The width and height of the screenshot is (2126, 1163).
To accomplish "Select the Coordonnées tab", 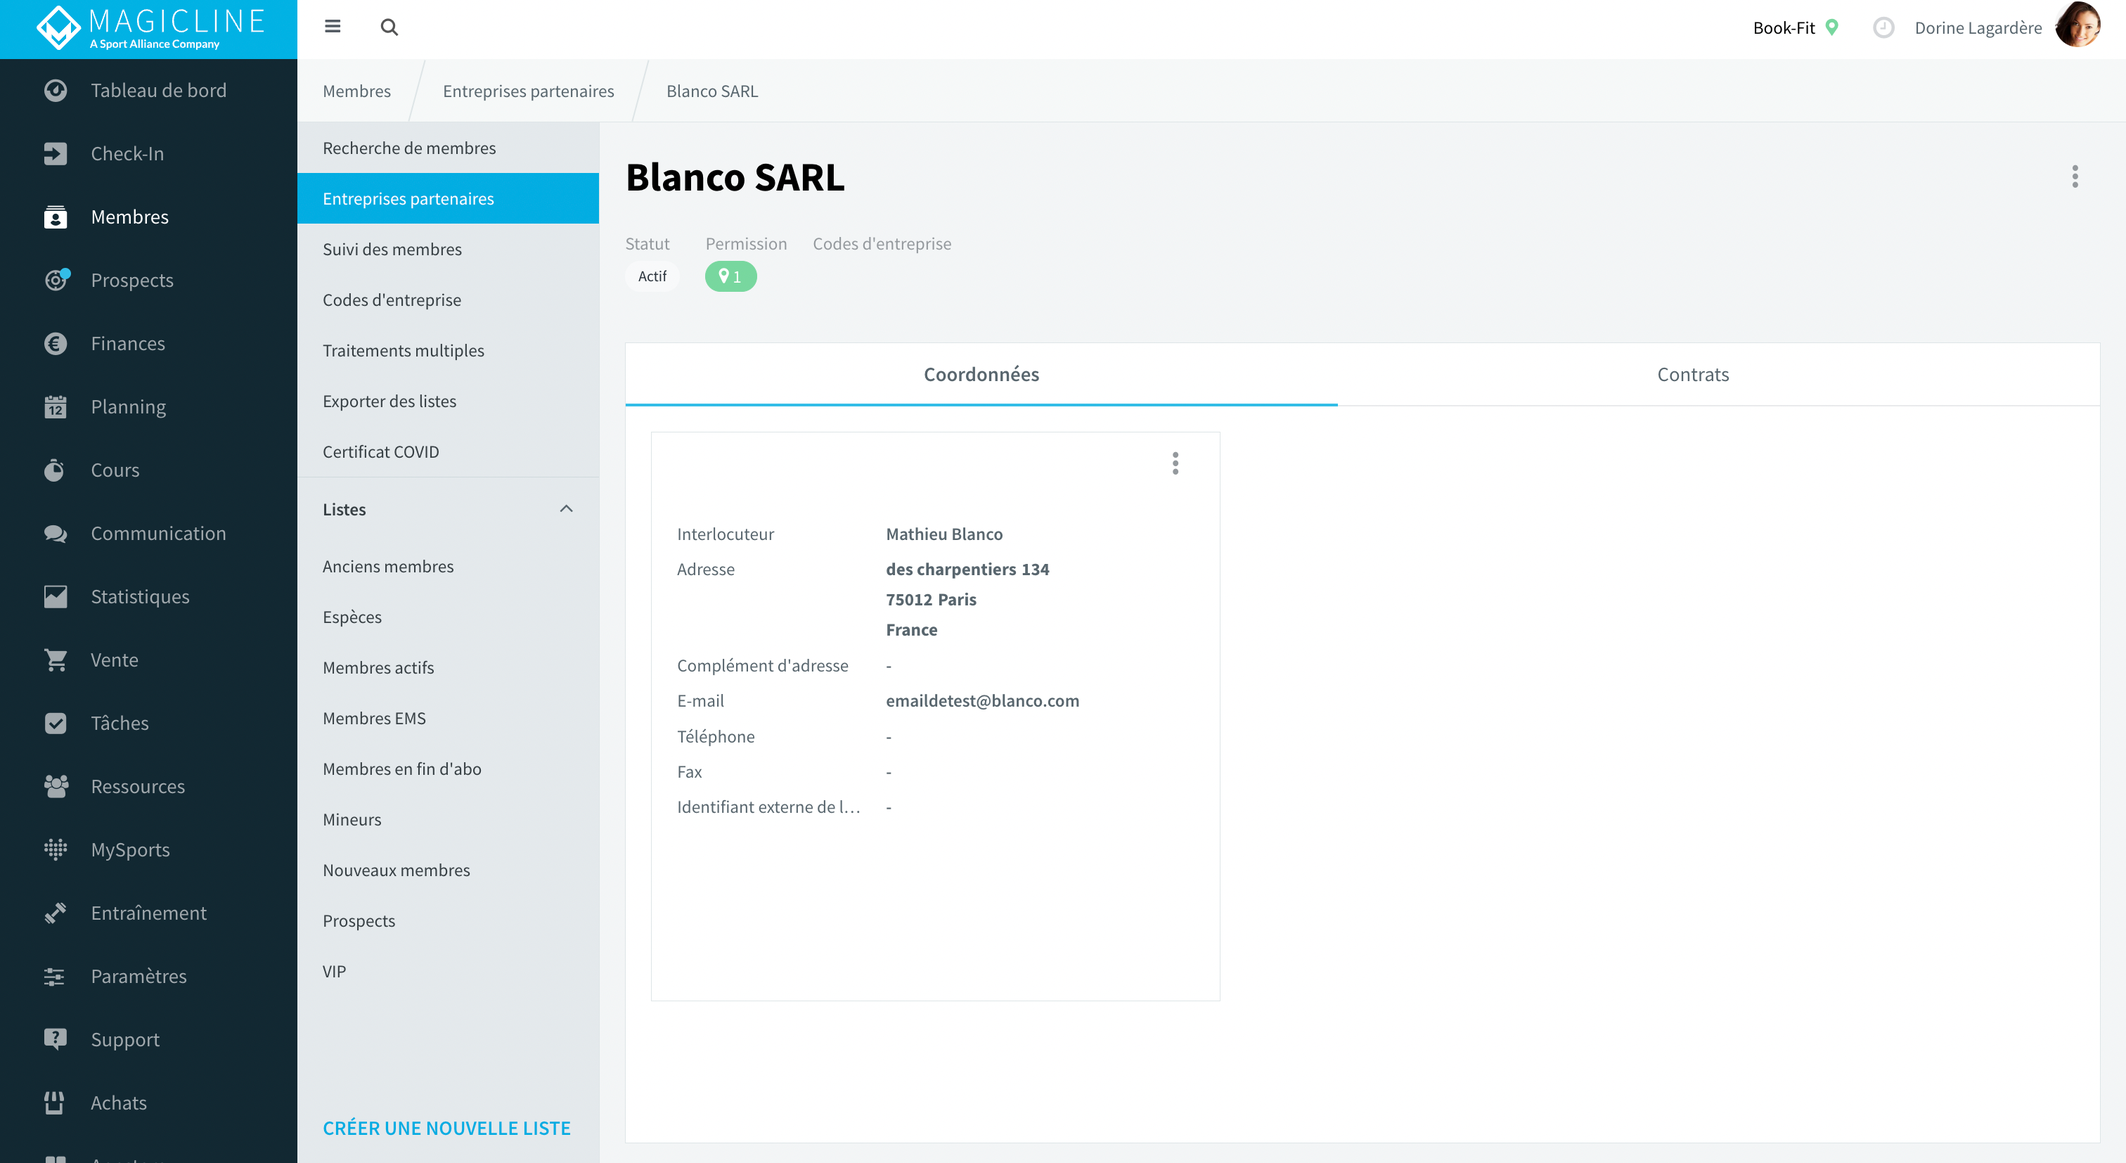I will (x=981, y=375).
